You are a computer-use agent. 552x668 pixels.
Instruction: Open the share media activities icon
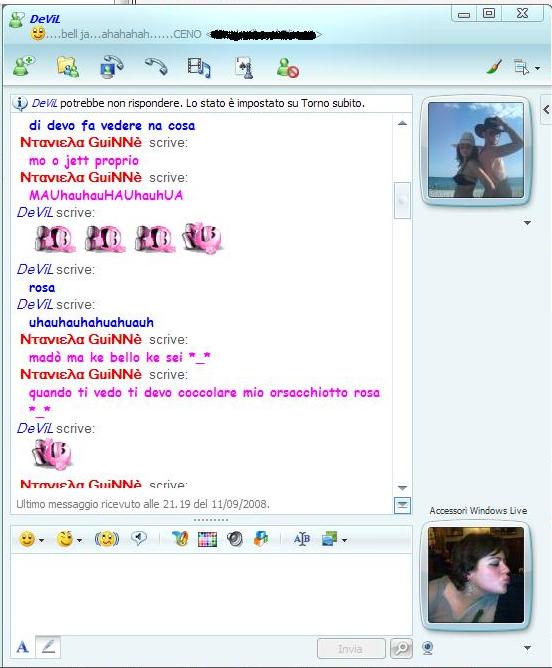coord(199,68)
